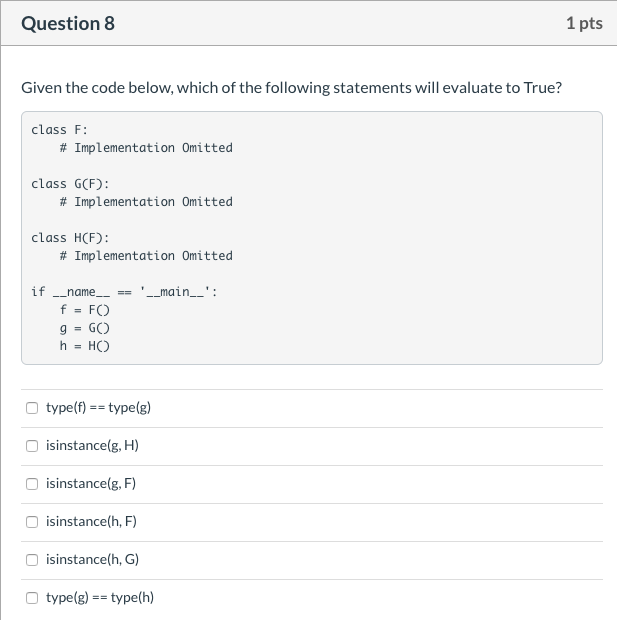
Task: Enable the isinstance(g, F) checkbox
Action: 32,484
